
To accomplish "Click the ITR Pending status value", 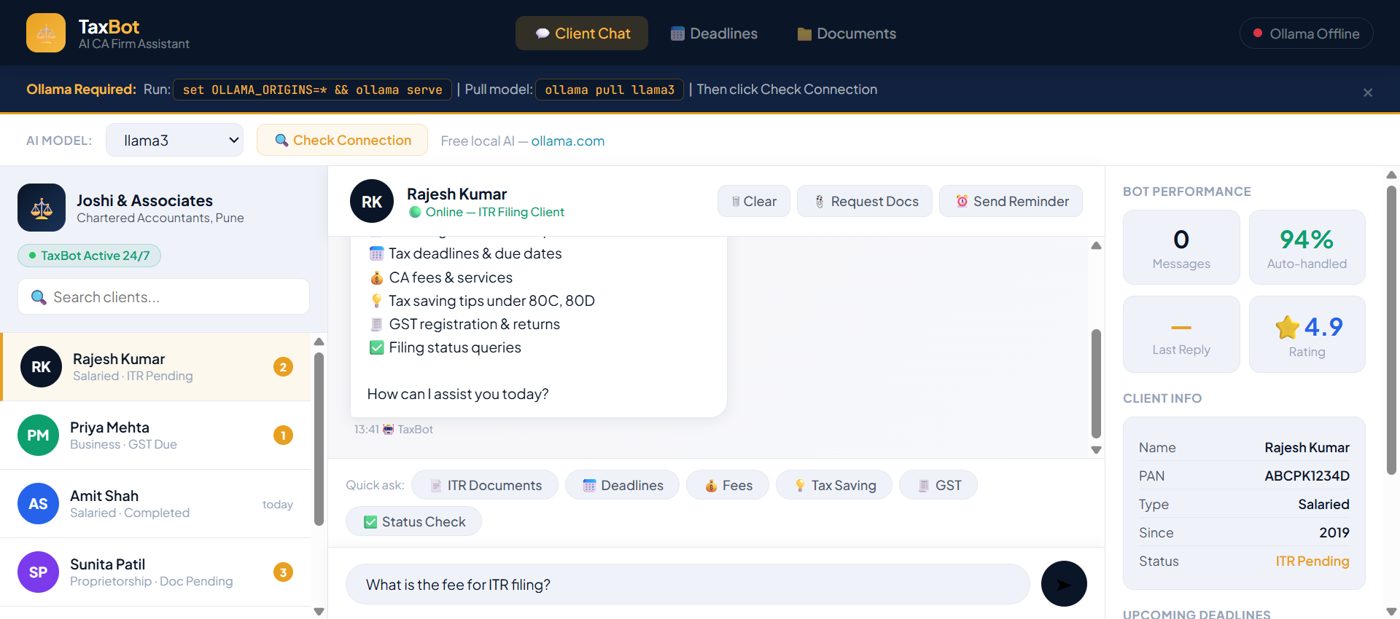I will coord(1312,561).
